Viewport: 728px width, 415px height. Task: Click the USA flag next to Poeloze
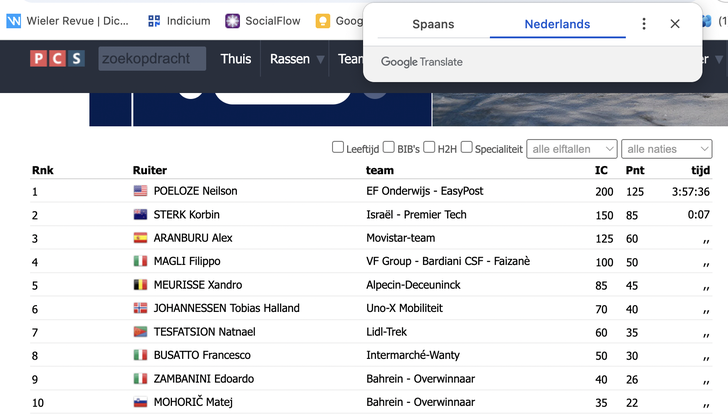point(140,191)
